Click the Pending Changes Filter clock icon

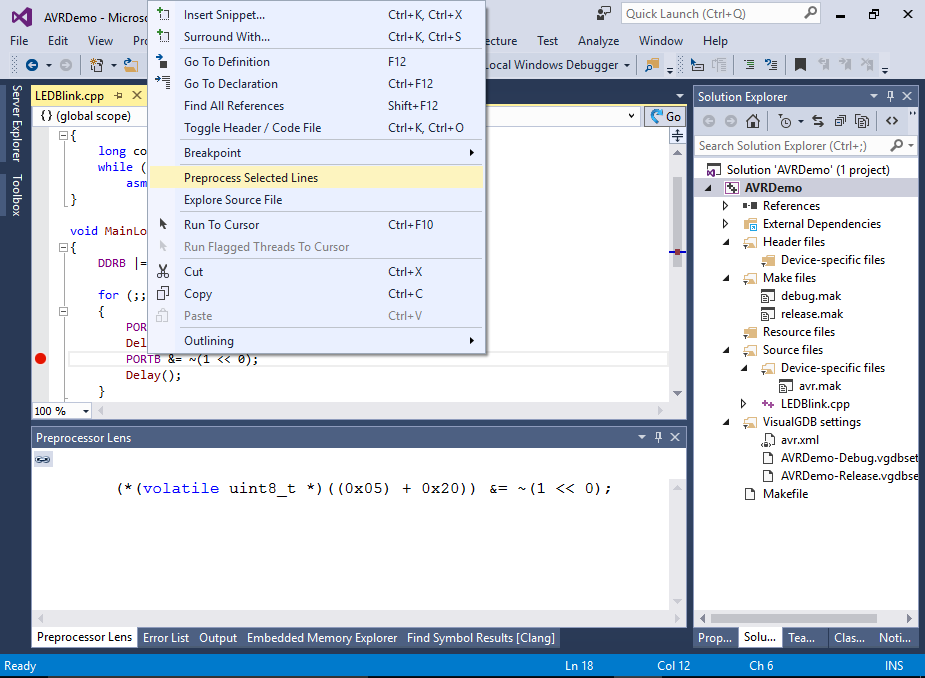785,121
